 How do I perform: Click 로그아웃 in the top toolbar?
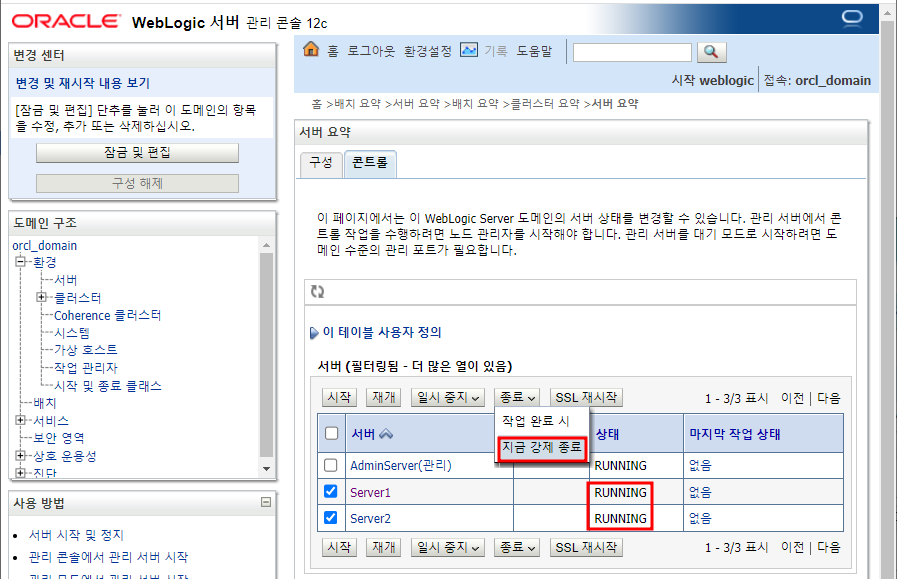pyautogui.click(x=371, y=51)
